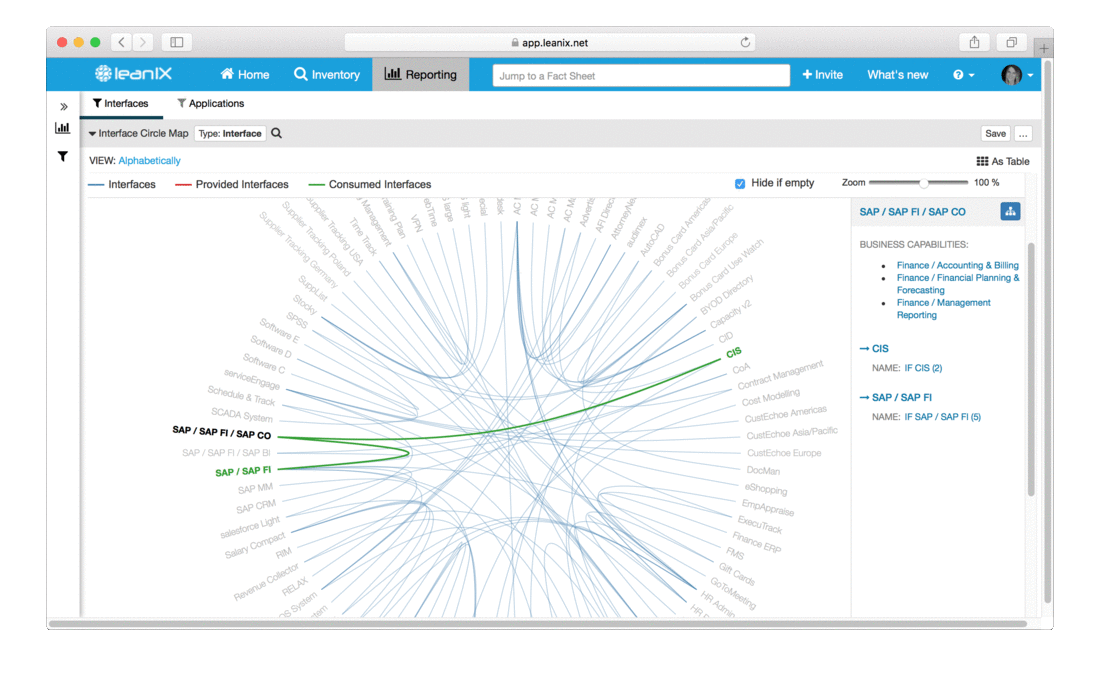Open the leanIX logo in the top bar
The width and height of the screenshot is (1100, 696).
[x=131, y=72]
